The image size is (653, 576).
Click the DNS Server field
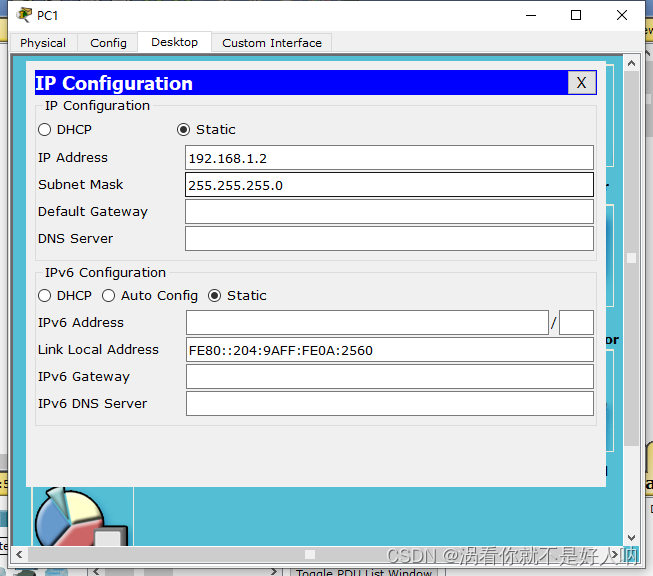tap(389, 239)
